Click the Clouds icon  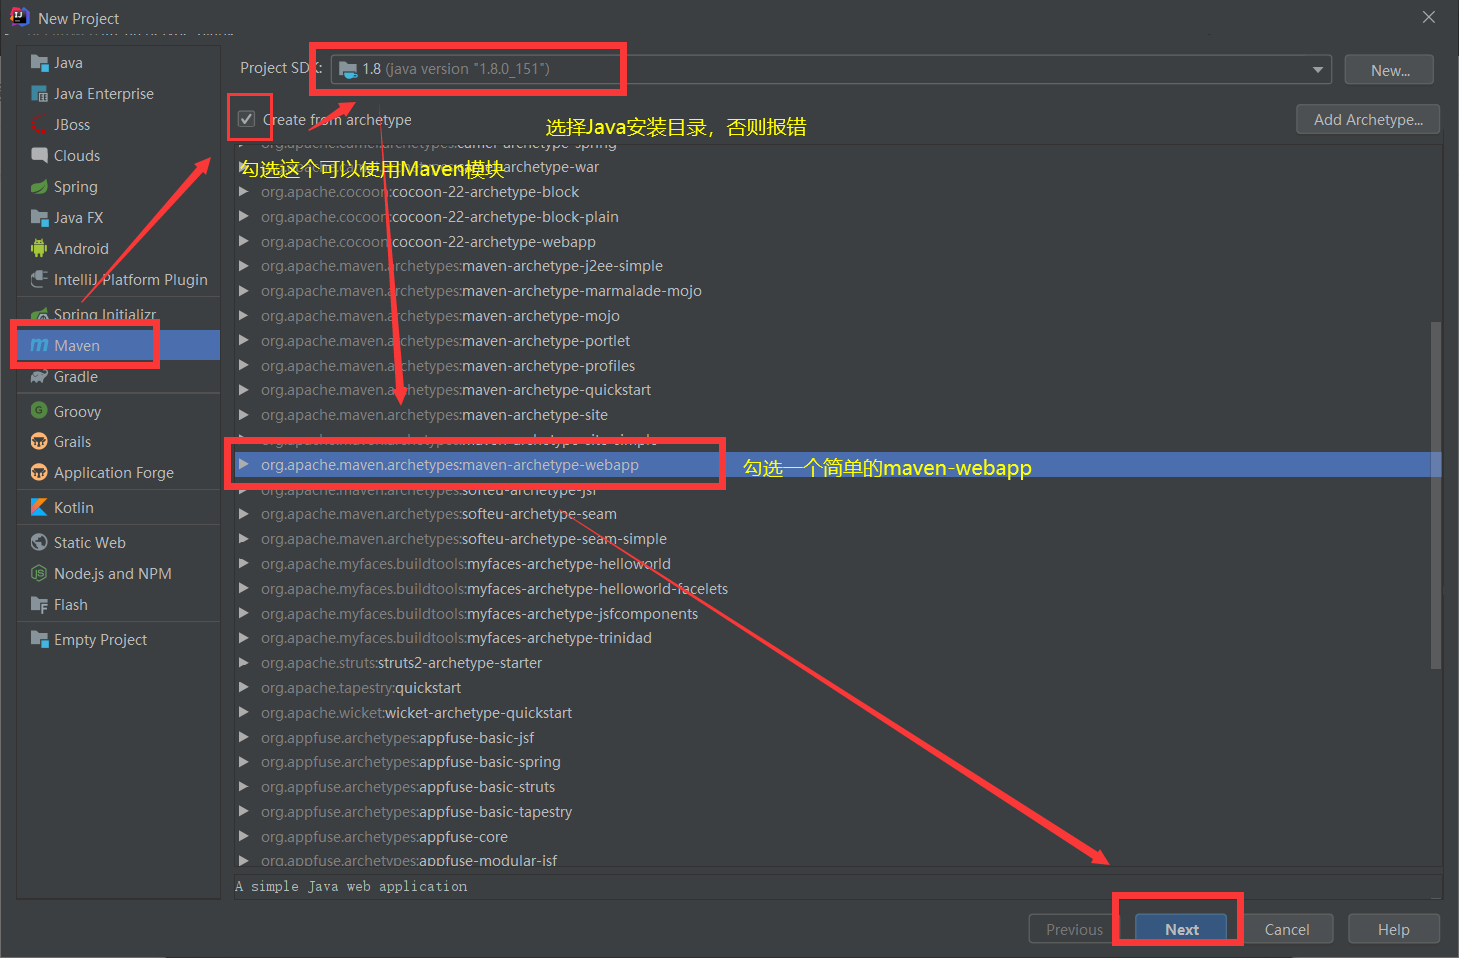point(39,156)
